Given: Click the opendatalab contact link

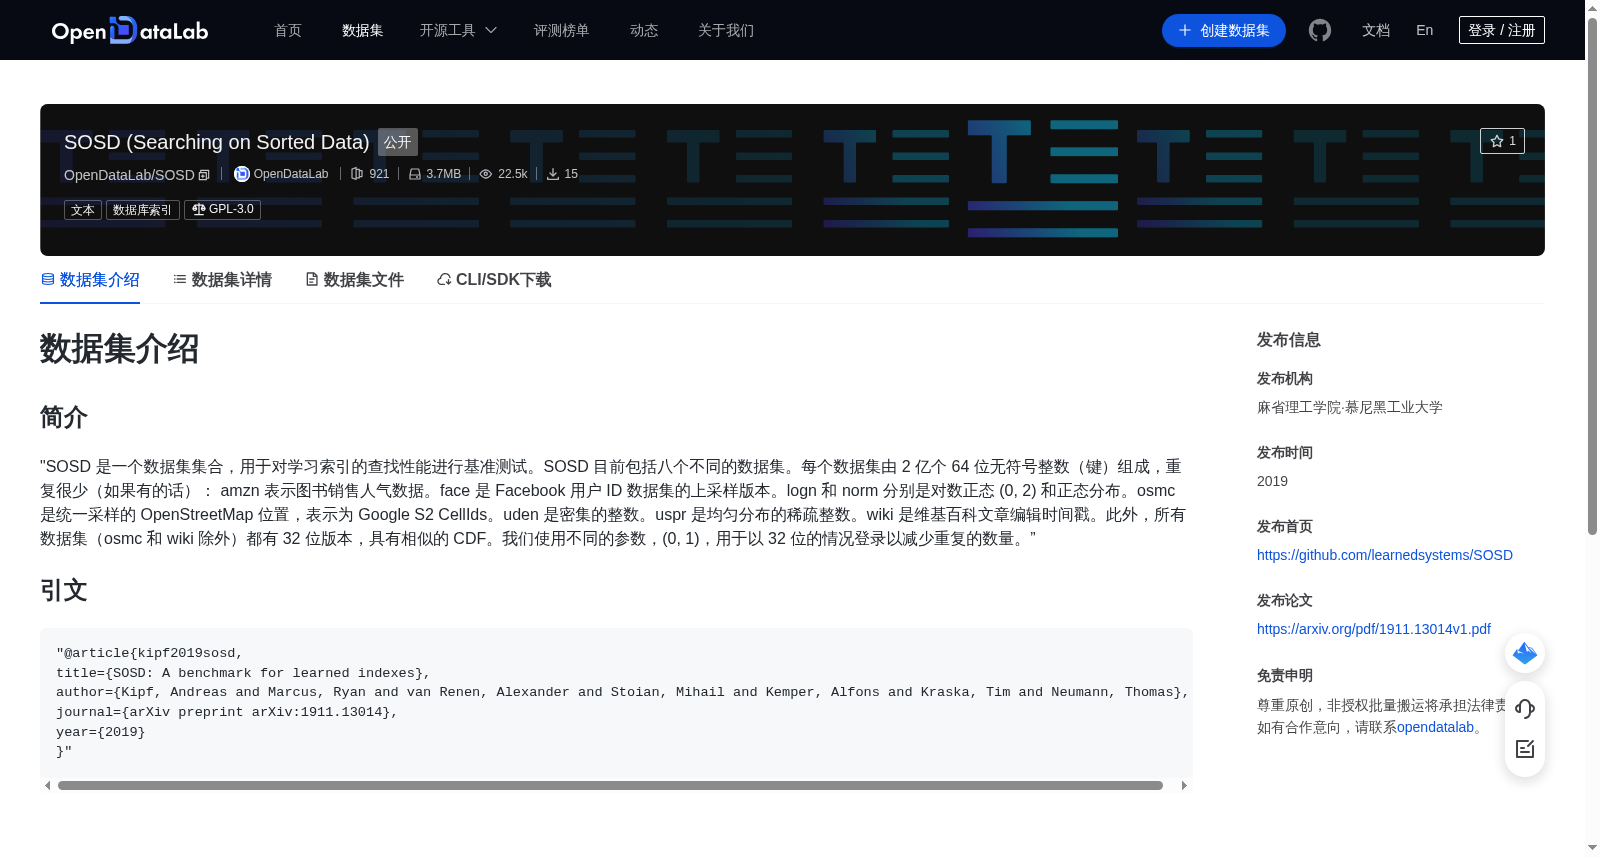Looking at the screenshot, I should click(x=1435, y=727).
